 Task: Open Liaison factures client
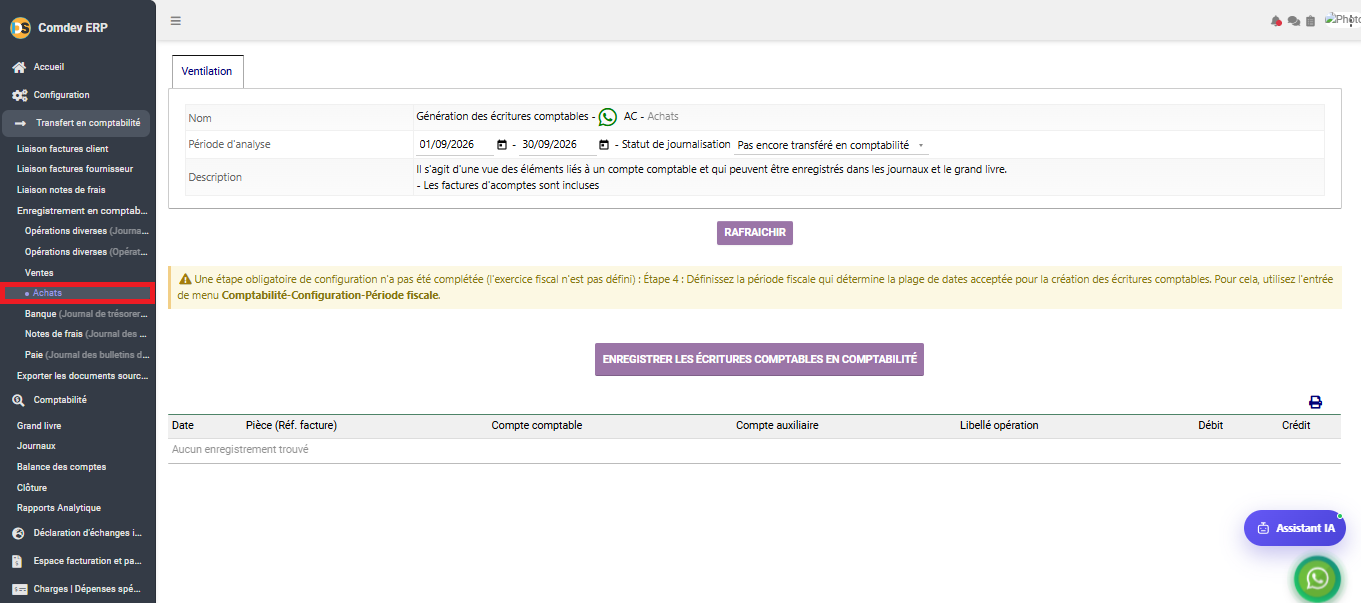pyautogui.click(x=62, y=149)
